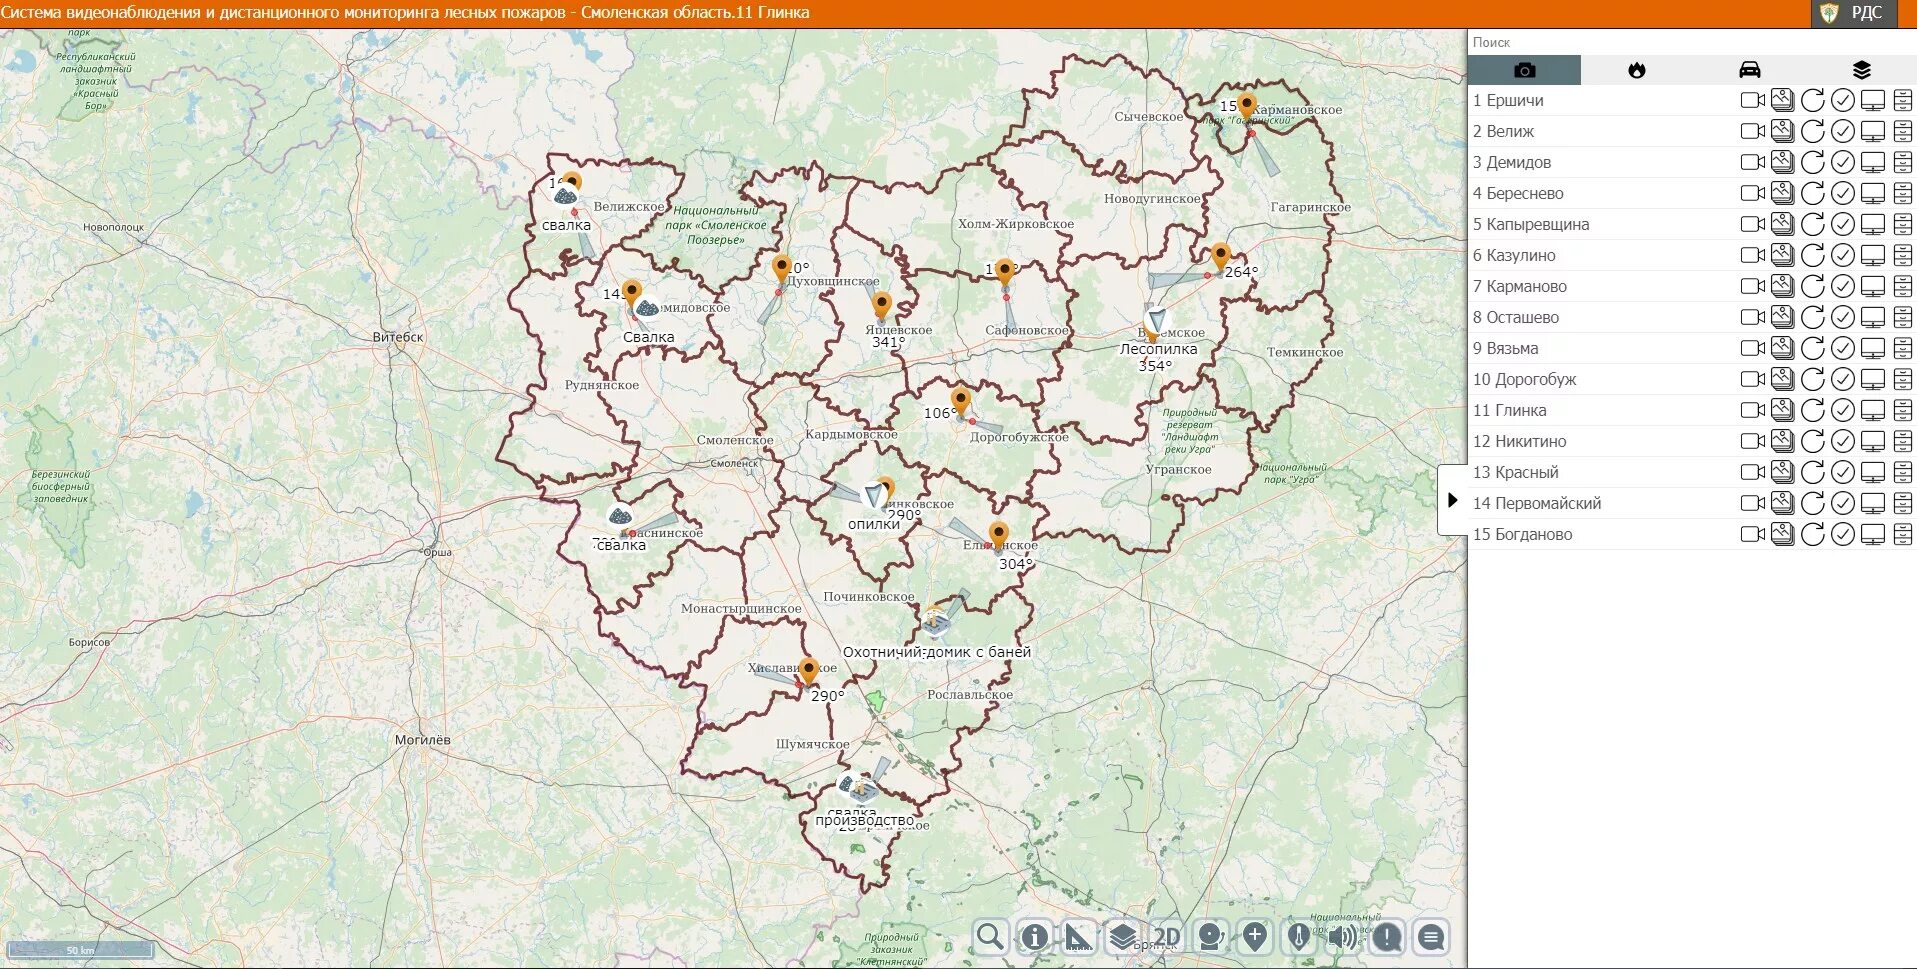Click camera pin above Ярцевское label
1917x969 pixels.
click(881, 305)
